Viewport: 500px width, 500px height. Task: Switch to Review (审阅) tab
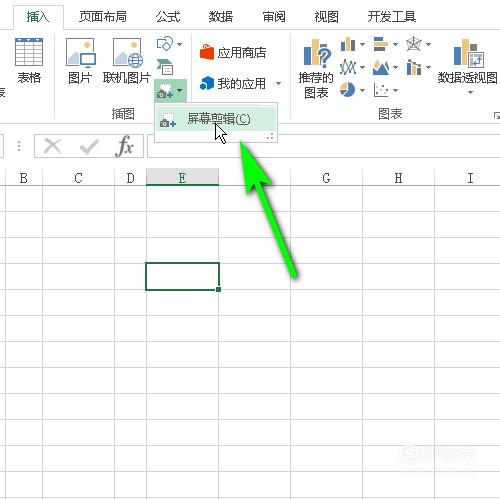point(274,16)
